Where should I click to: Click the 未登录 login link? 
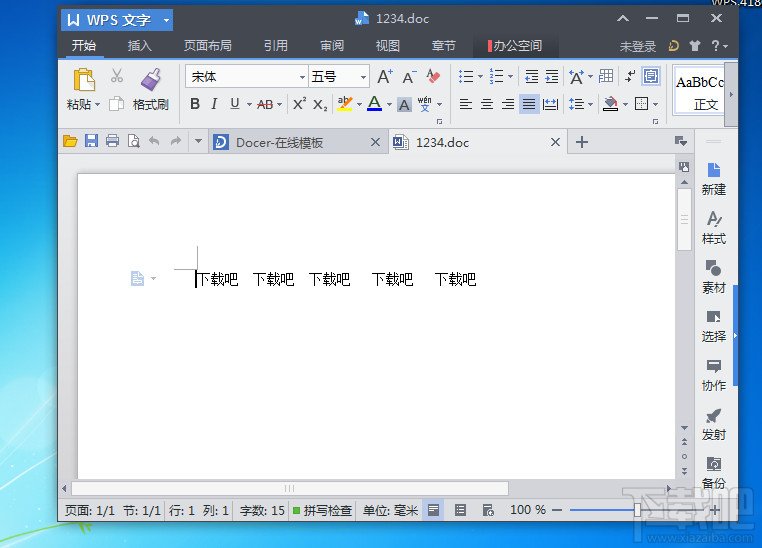637,46
